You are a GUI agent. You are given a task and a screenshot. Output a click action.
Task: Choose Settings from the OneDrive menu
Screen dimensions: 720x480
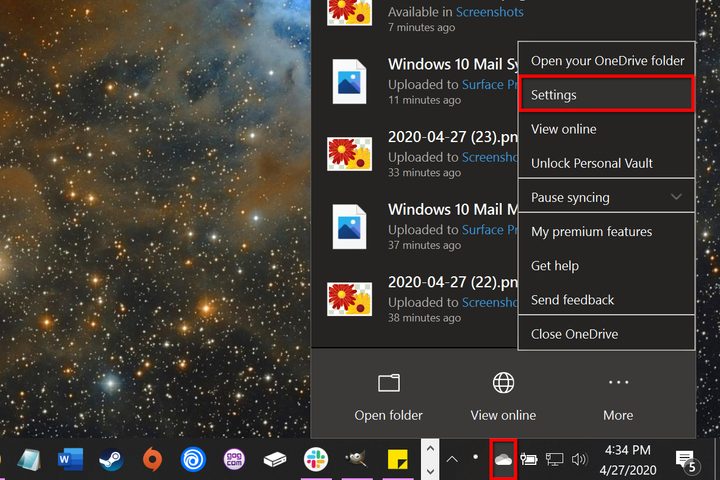click(606, 95)
